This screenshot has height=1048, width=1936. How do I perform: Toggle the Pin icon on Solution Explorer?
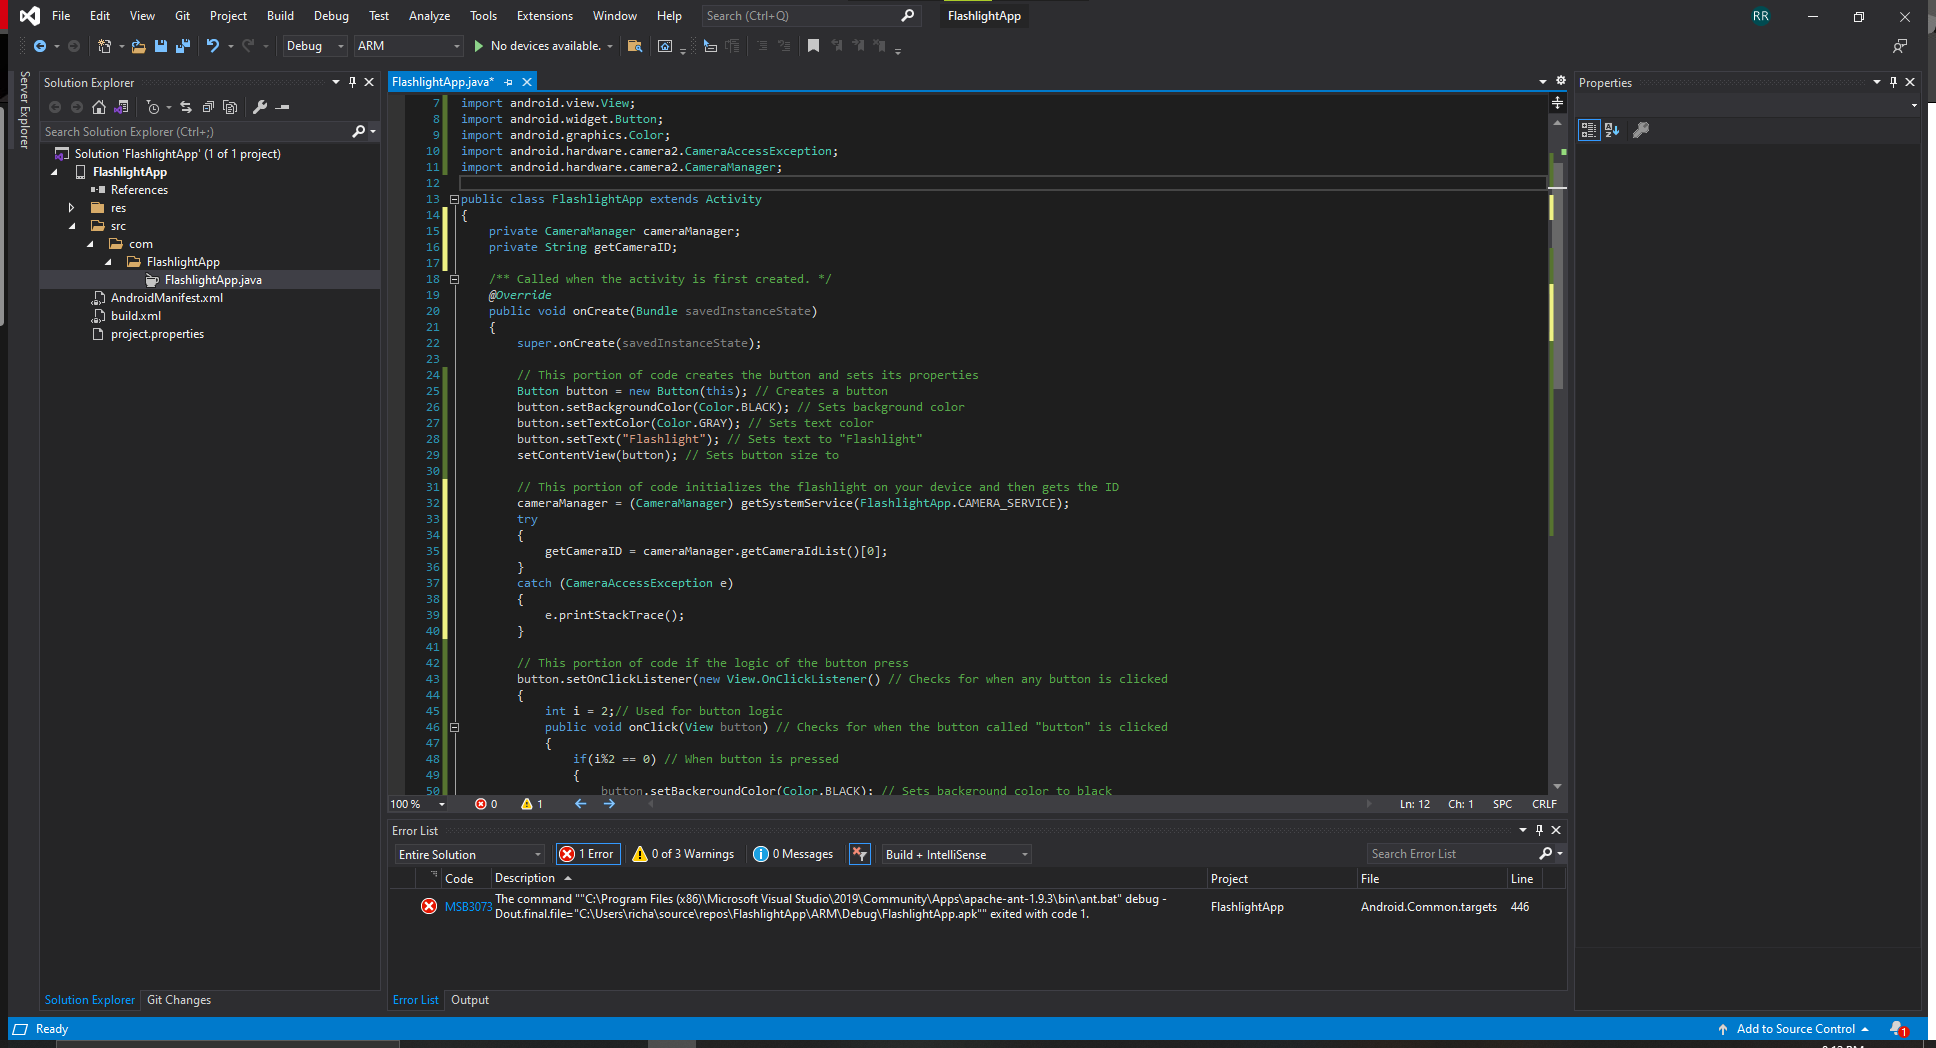tap(352, 82)
